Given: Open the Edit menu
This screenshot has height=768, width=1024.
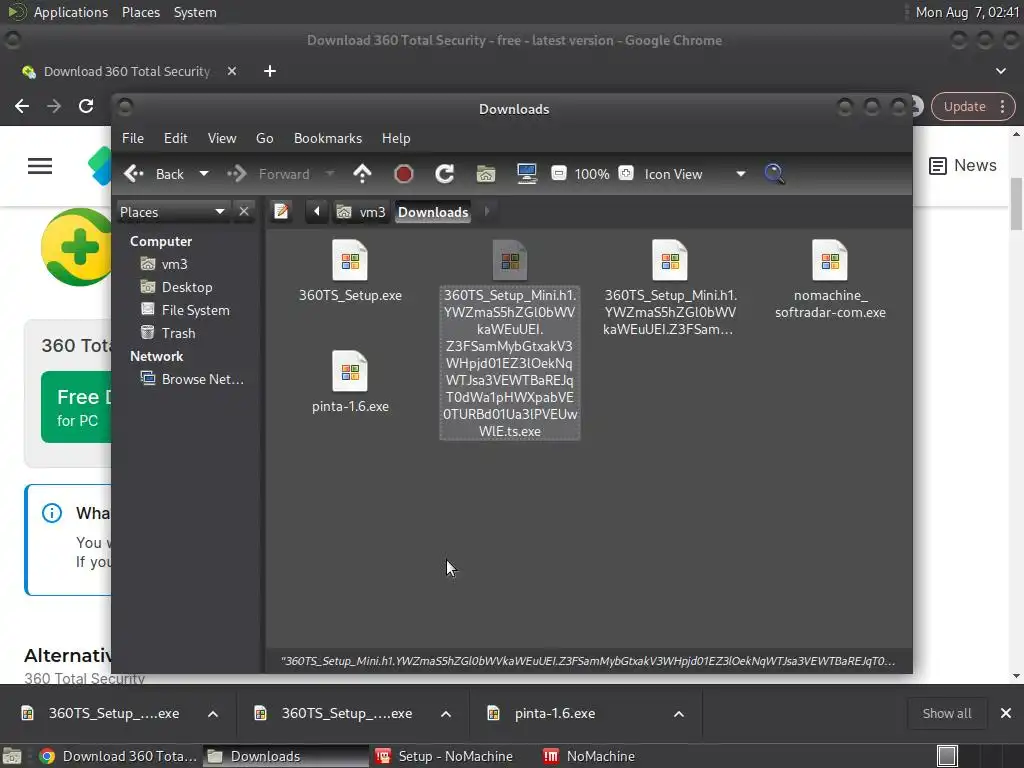Looking at the screenshot, I should 175,138.
